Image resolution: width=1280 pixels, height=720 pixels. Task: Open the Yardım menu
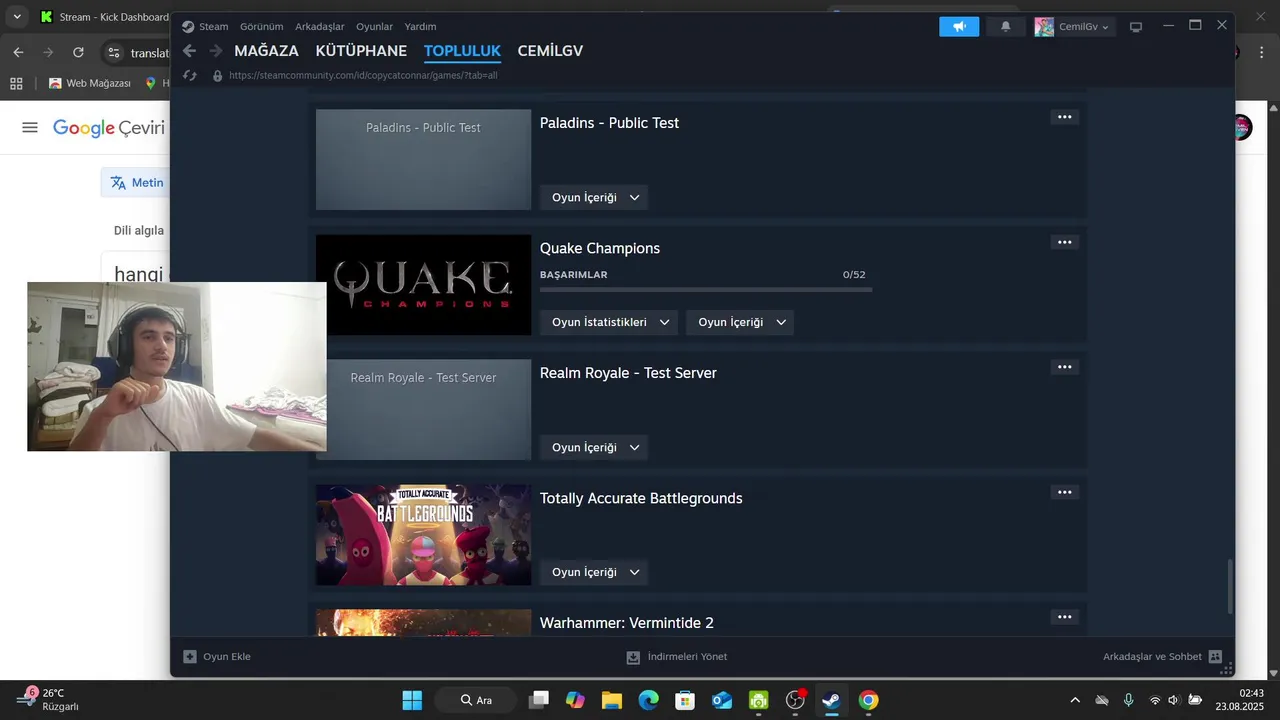(420, 27)
